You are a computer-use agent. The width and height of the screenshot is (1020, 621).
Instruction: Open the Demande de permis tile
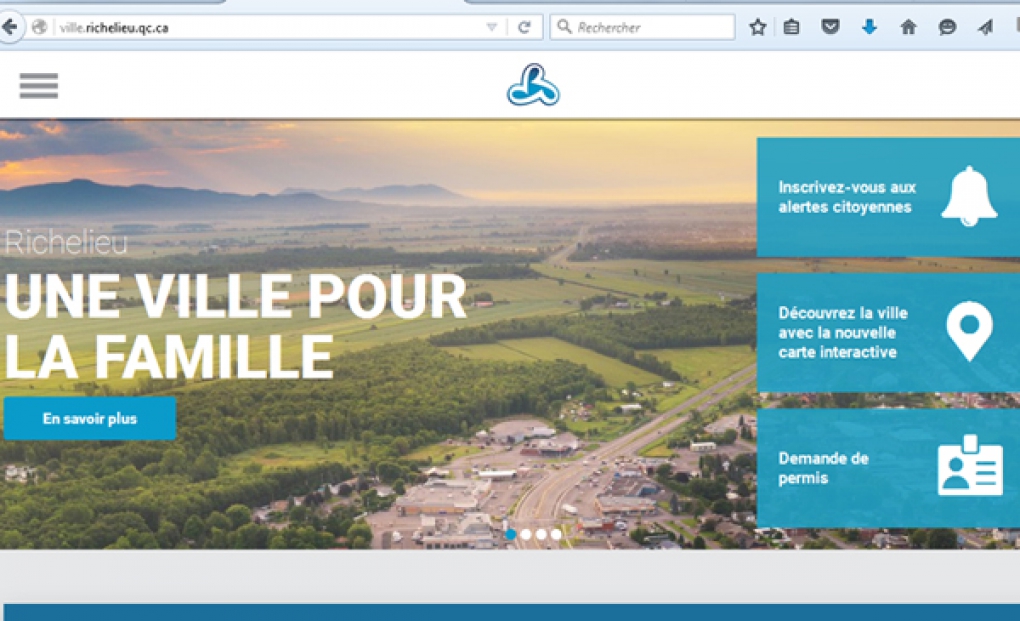[x=888, y=468]
